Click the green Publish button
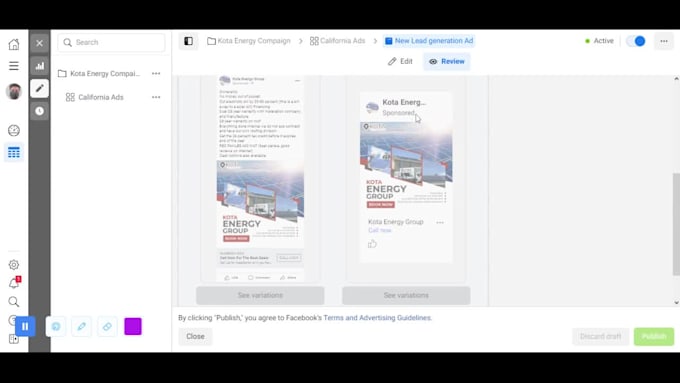 click(x=654, y=337)
